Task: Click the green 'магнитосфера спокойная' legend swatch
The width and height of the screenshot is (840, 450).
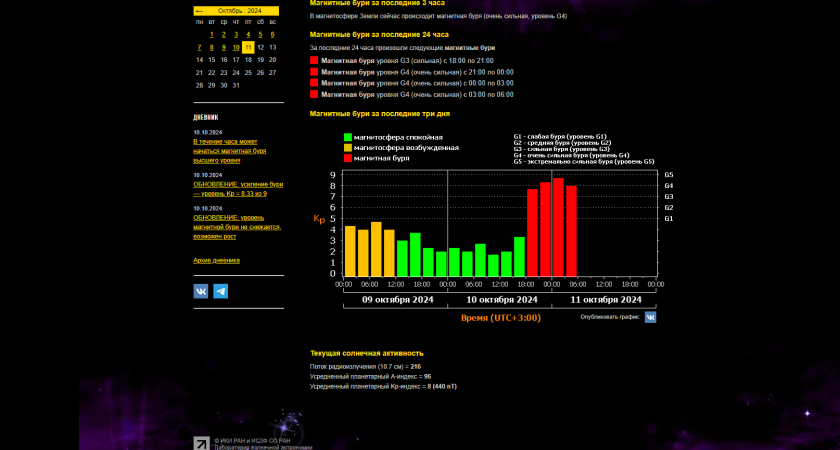Action: click(347, 138)
